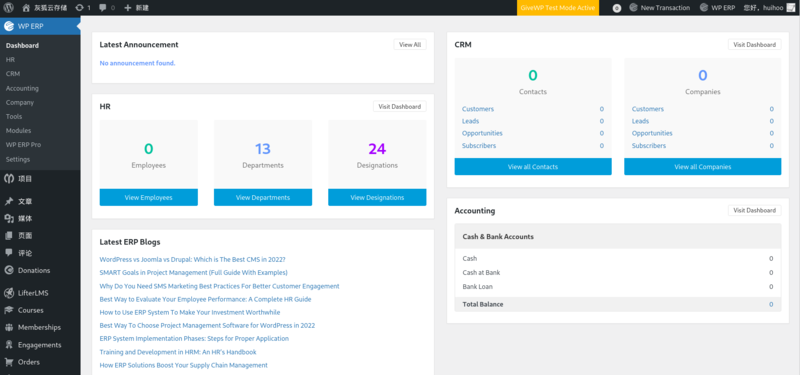The image size is (800, 375).
Task: Click the WP ERP globe icon in sidebar
Action: [9, 26]
